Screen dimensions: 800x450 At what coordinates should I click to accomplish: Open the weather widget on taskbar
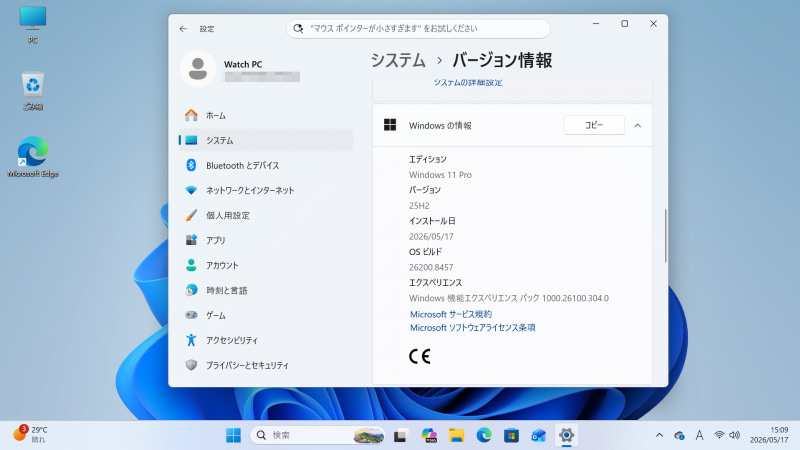click(x=31, y=434)
